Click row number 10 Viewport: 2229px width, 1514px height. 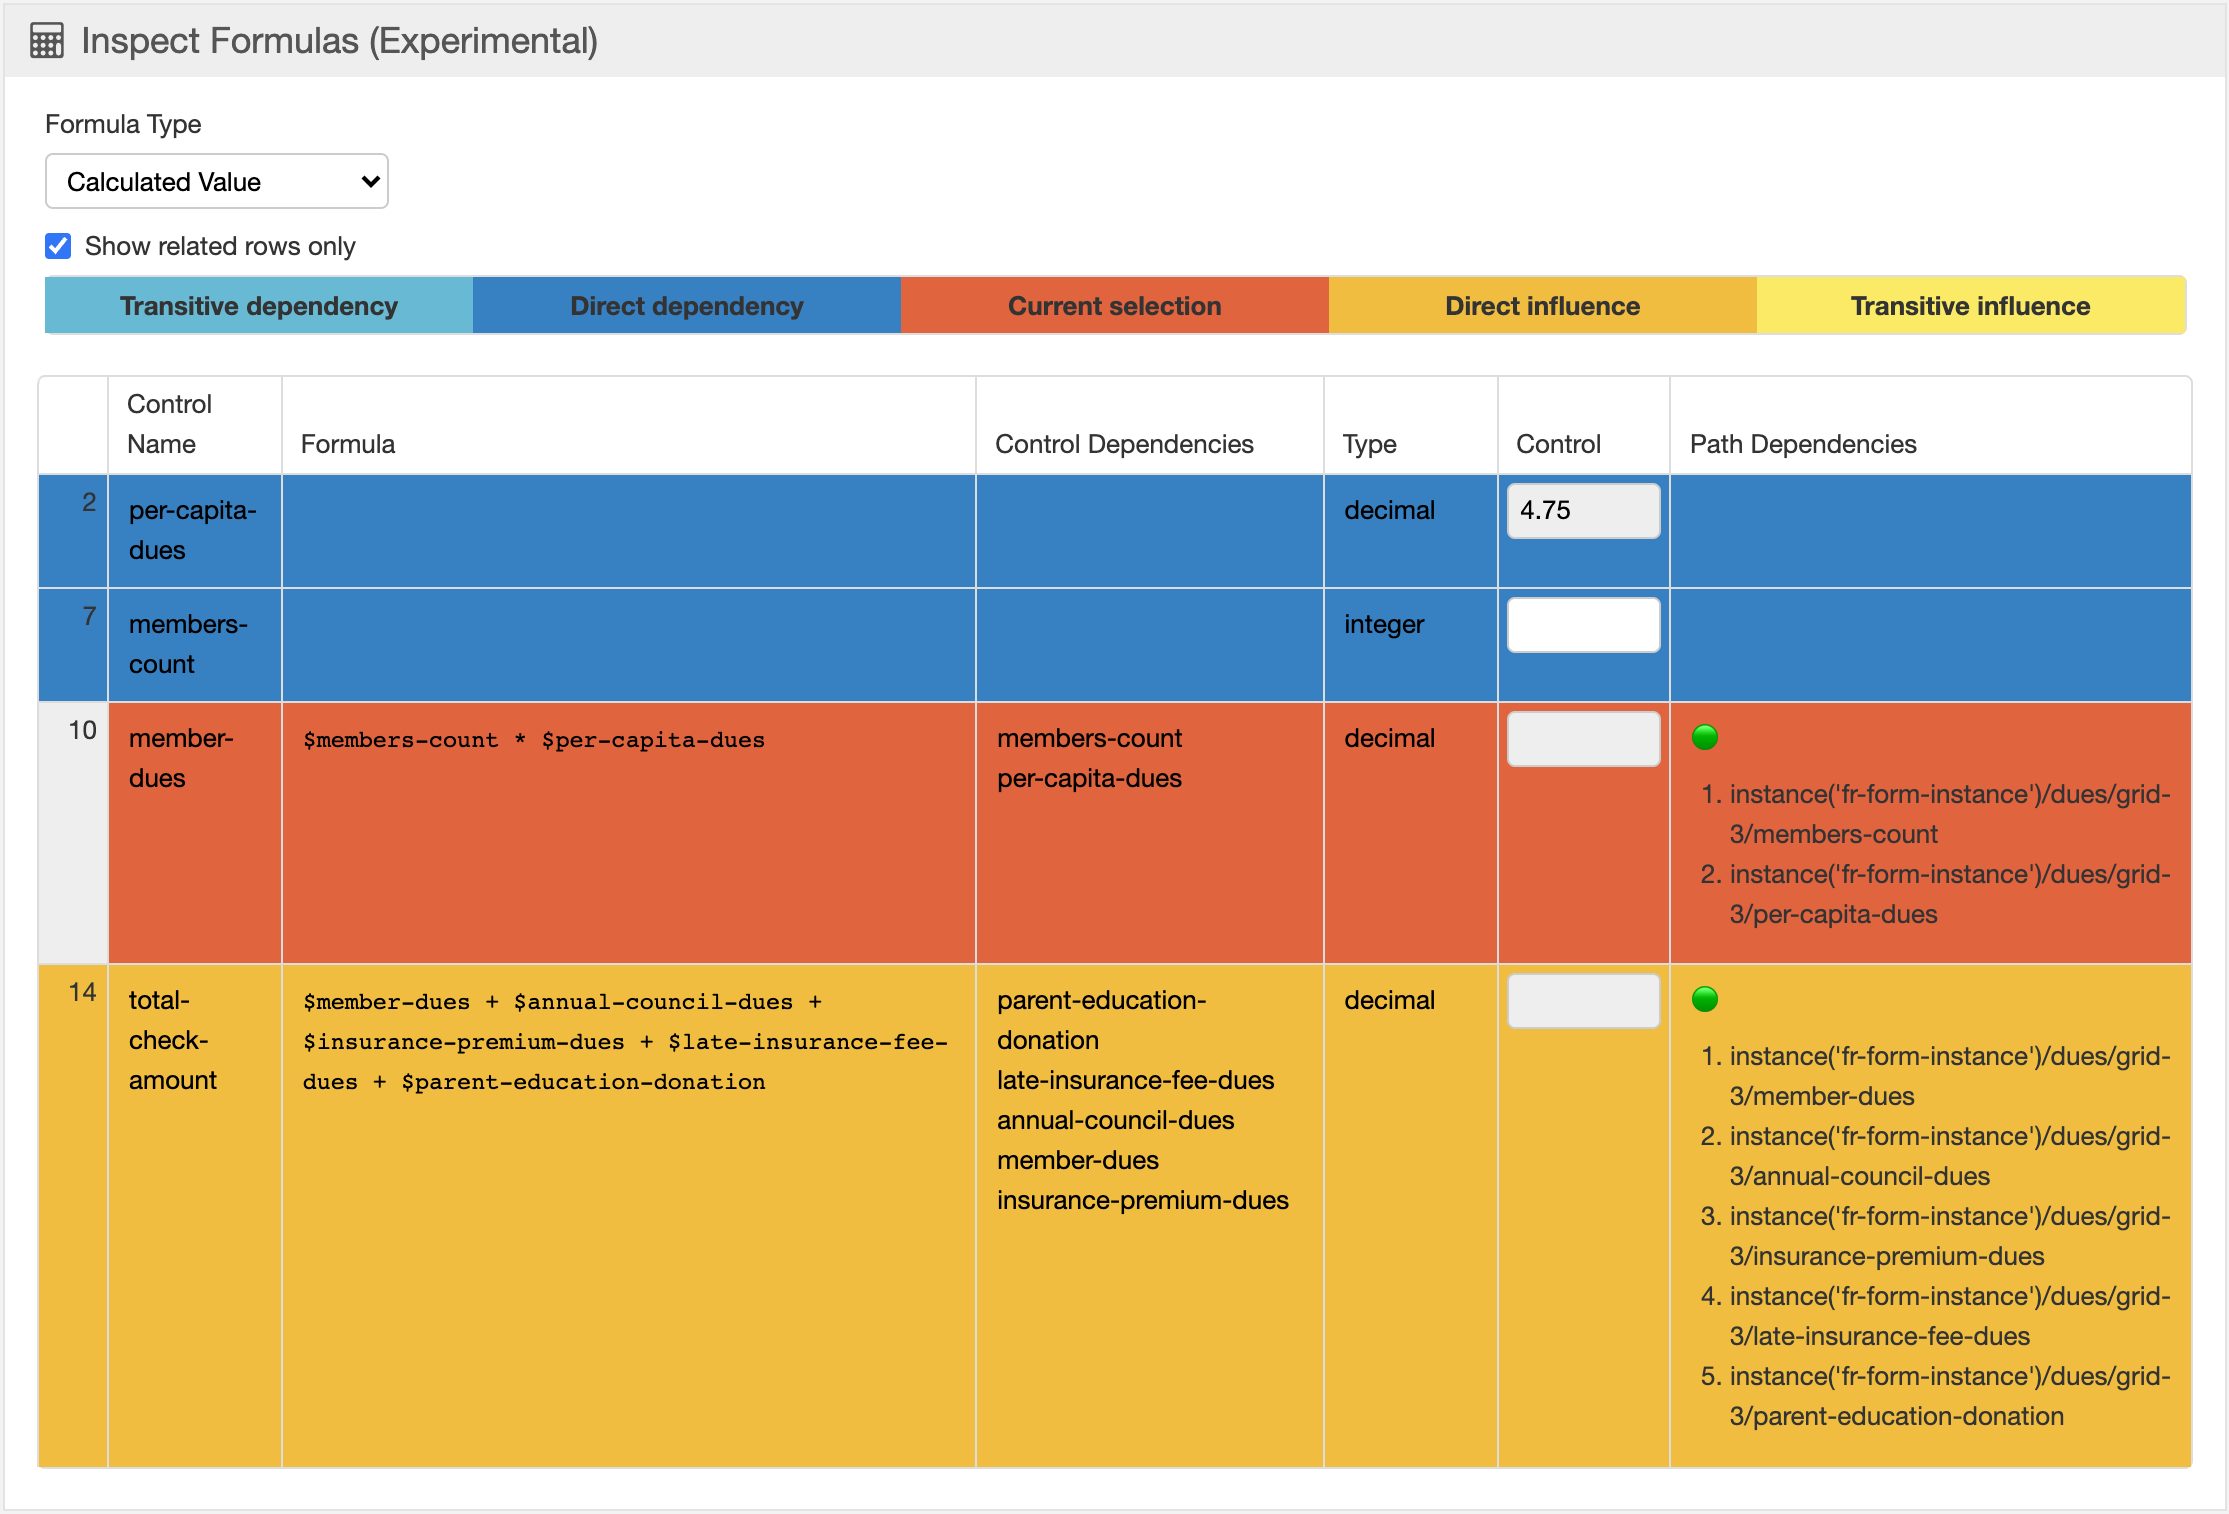(x=83, y=731)
